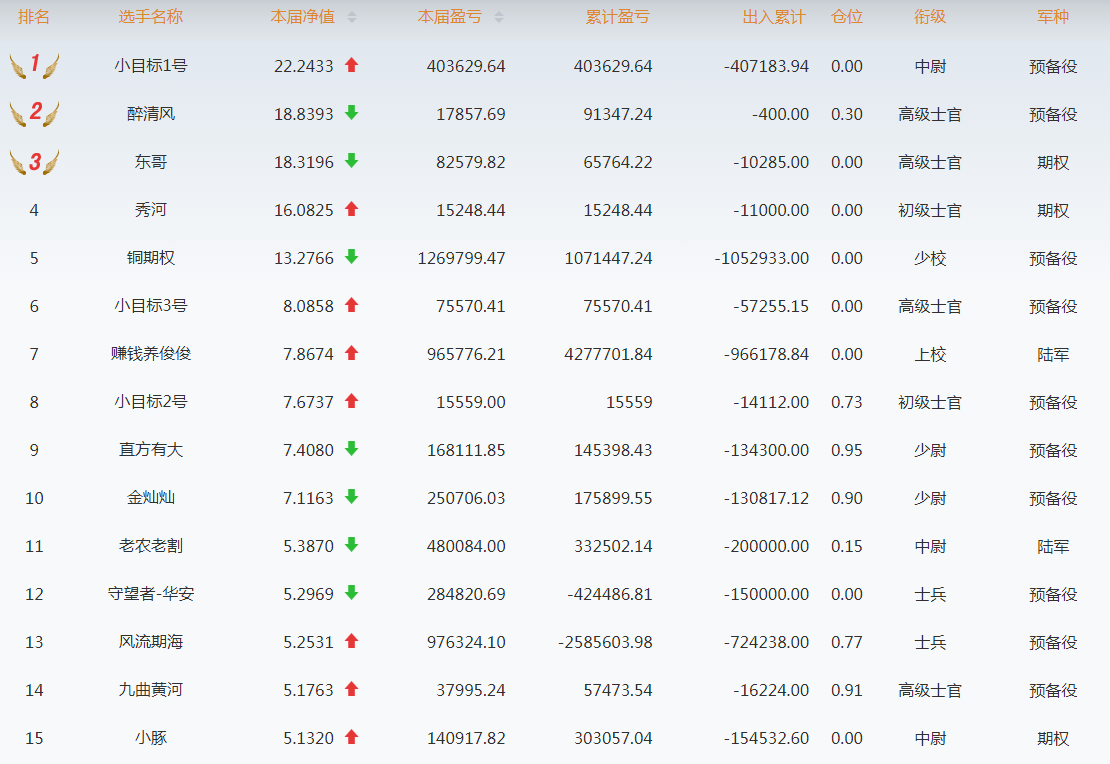Viewport: 1110px width, 764px height.
Task: Click the rank 1 laurel badge
Action: click(x=34, y=66)
